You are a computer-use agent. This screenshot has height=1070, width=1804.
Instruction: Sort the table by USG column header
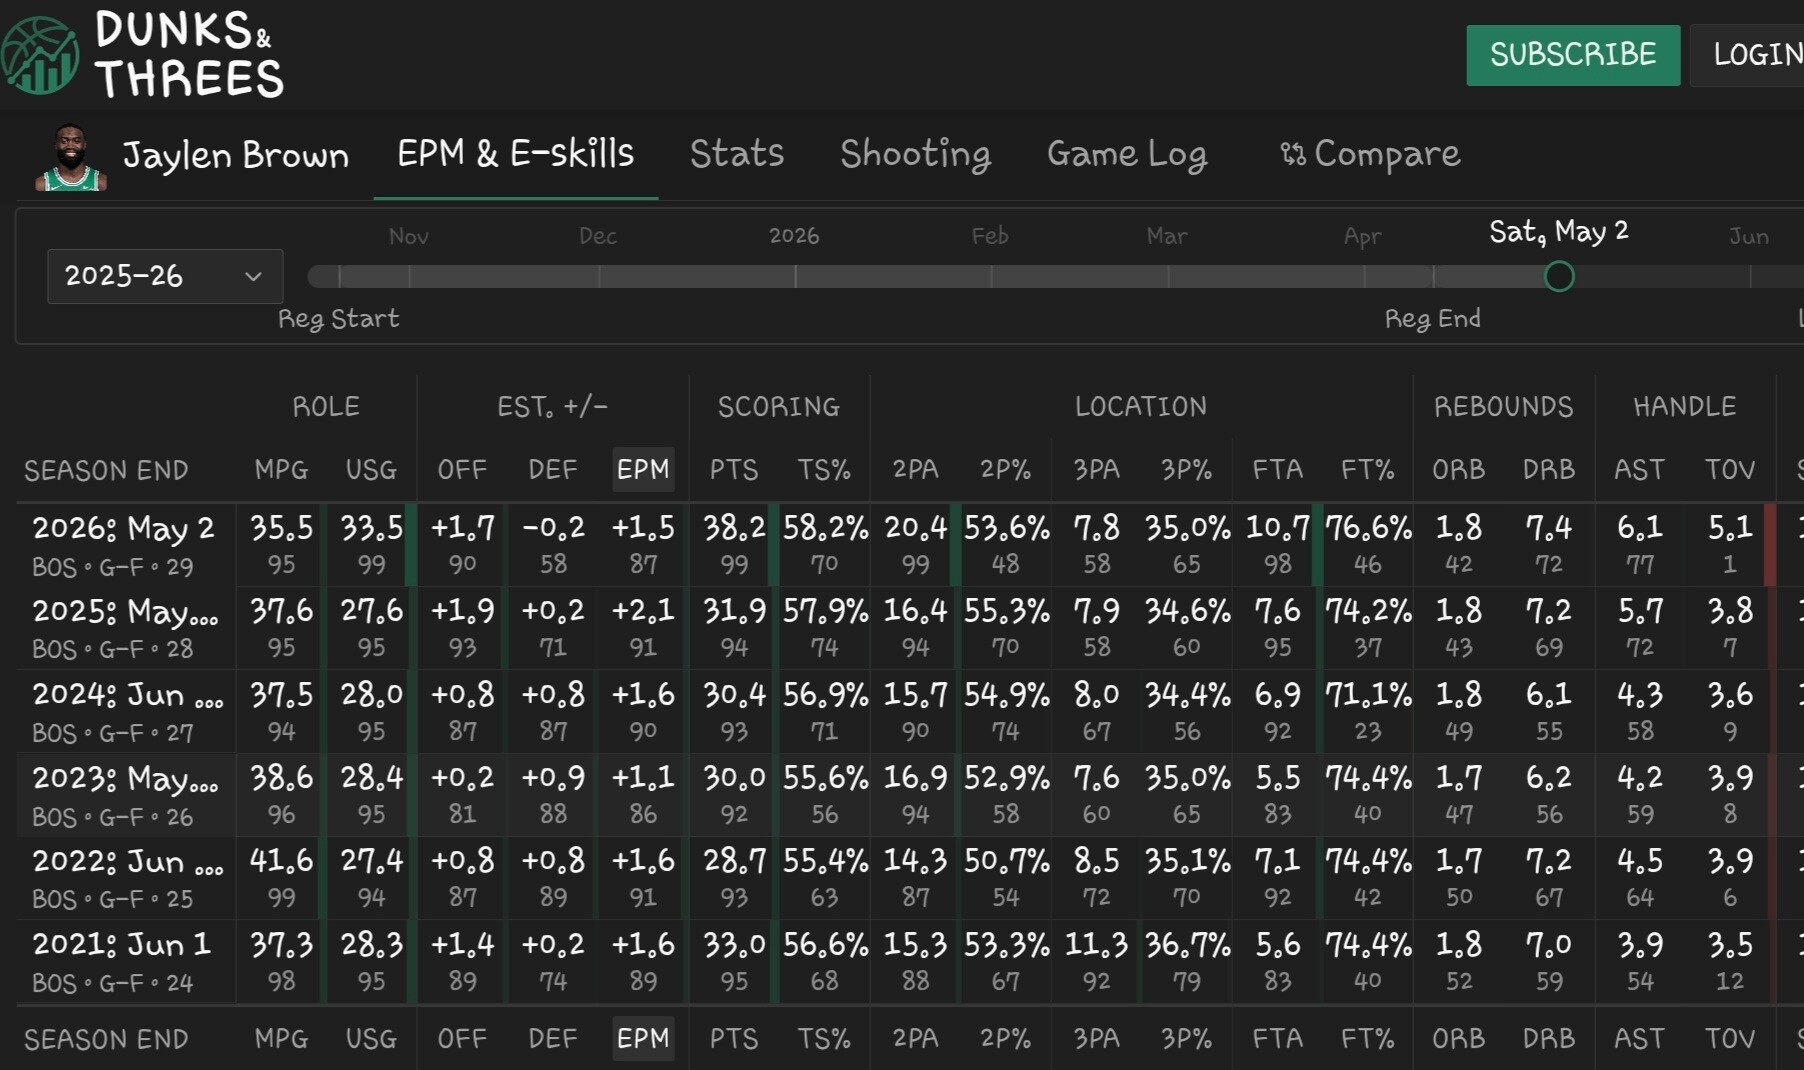(x=371, y=469)
